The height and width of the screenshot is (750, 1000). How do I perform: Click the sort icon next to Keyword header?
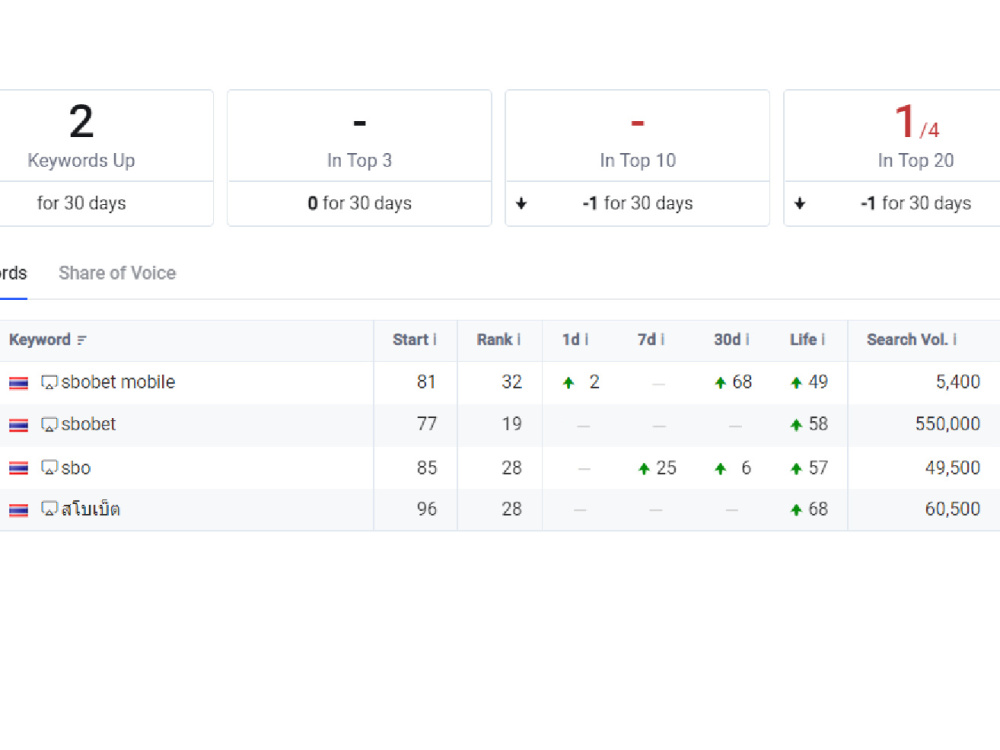coord(82,340)
